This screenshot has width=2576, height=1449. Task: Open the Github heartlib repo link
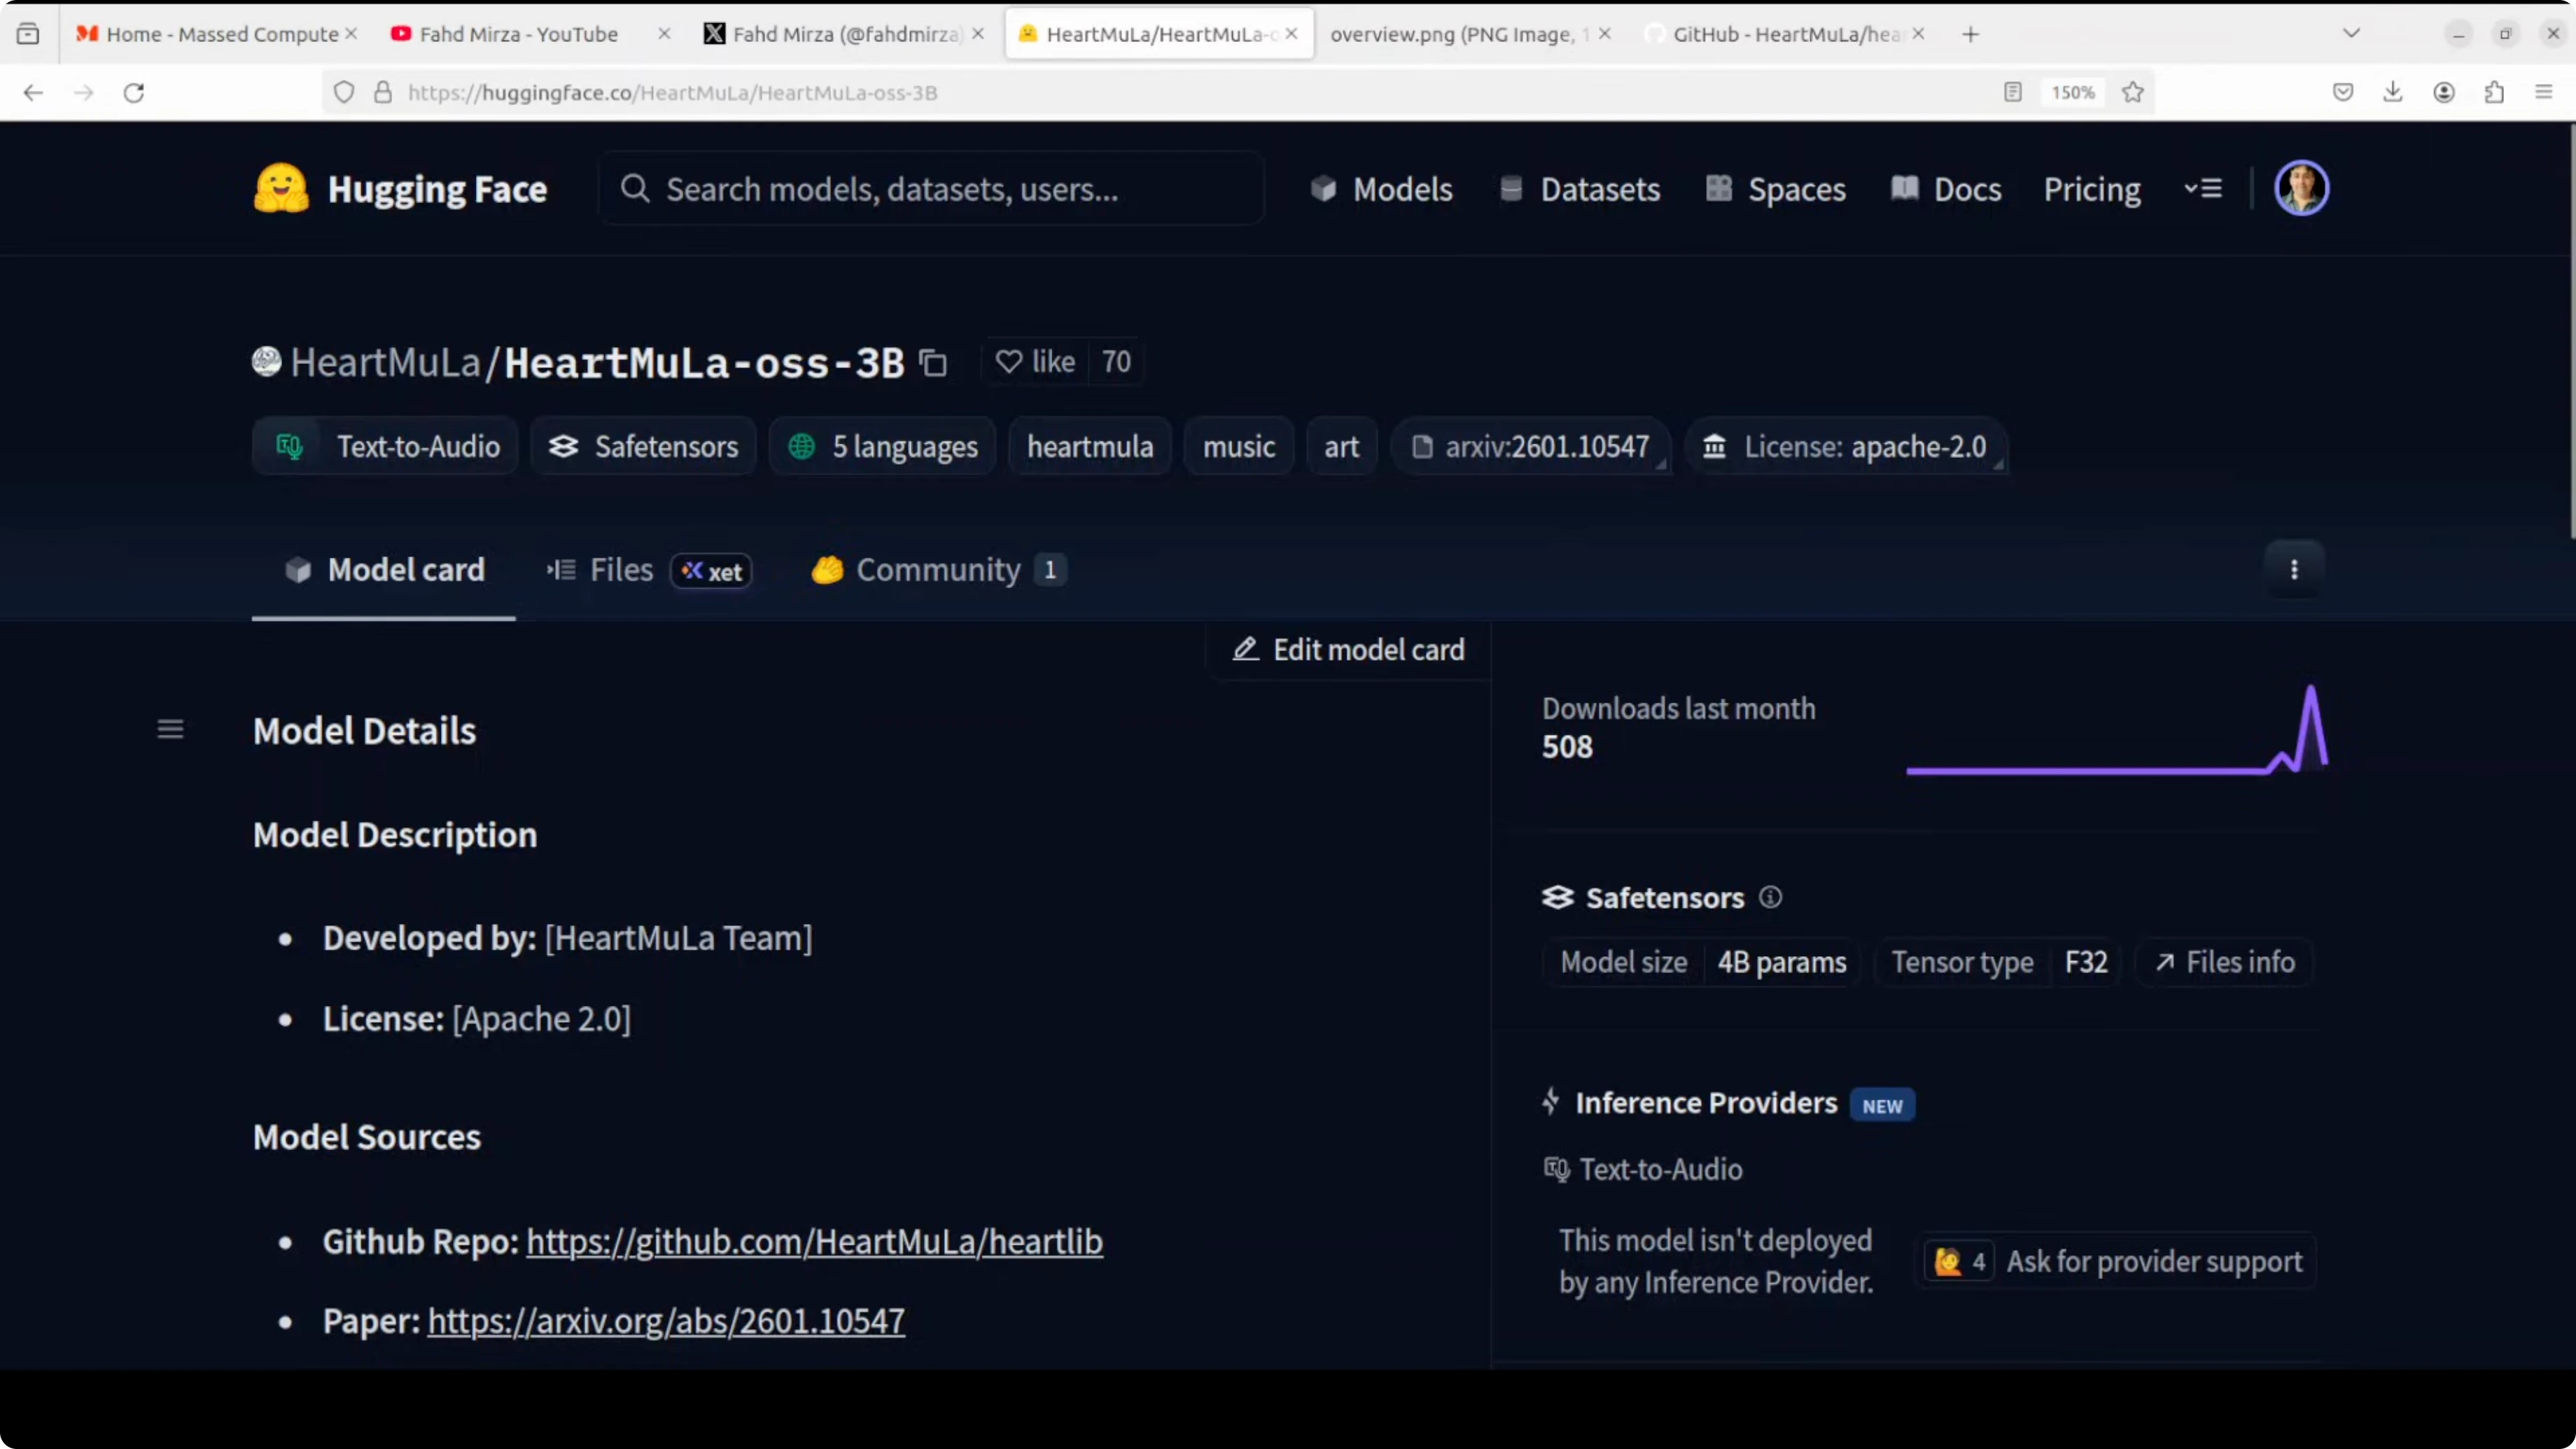click(814, 1241)
